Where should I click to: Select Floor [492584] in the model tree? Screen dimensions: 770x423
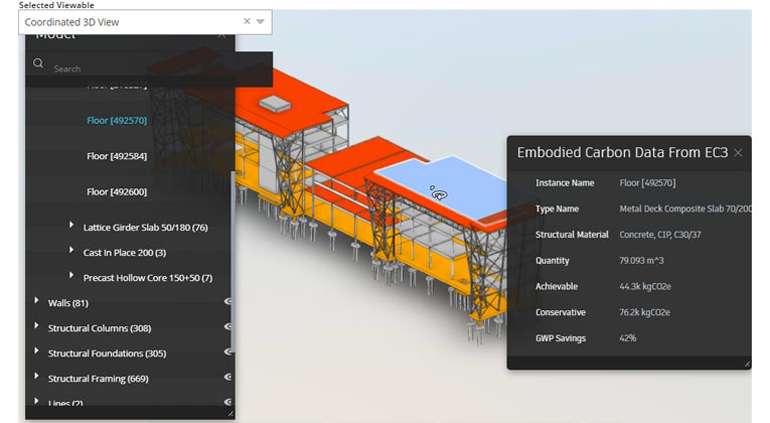(x=117, y=156)
